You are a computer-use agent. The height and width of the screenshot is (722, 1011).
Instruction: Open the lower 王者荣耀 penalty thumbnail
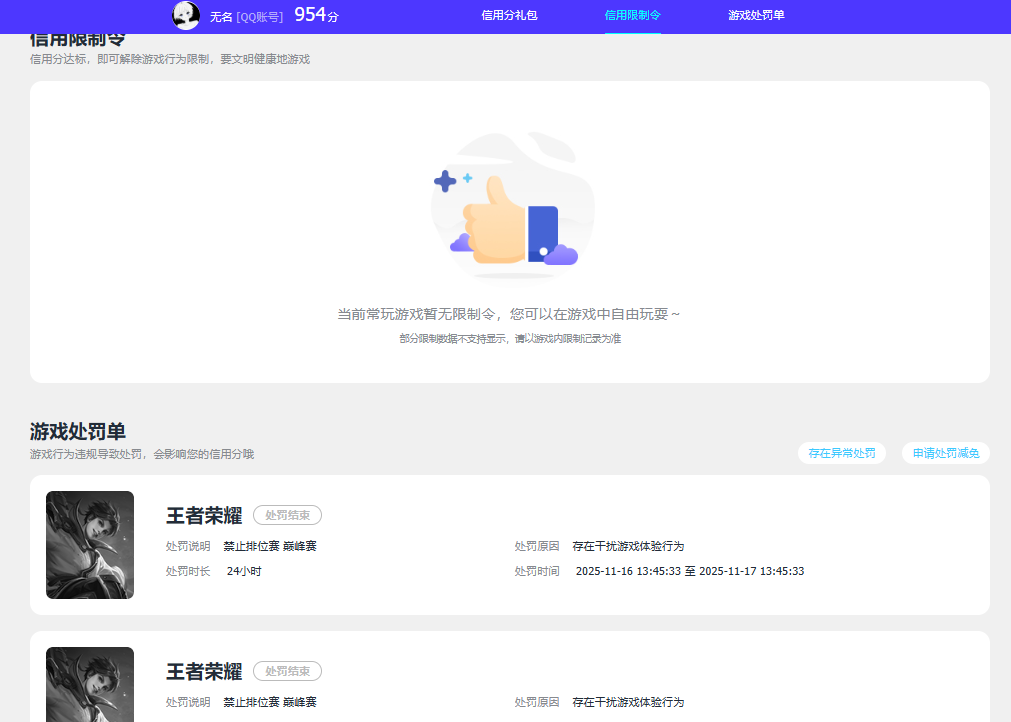tap(90, 685)
